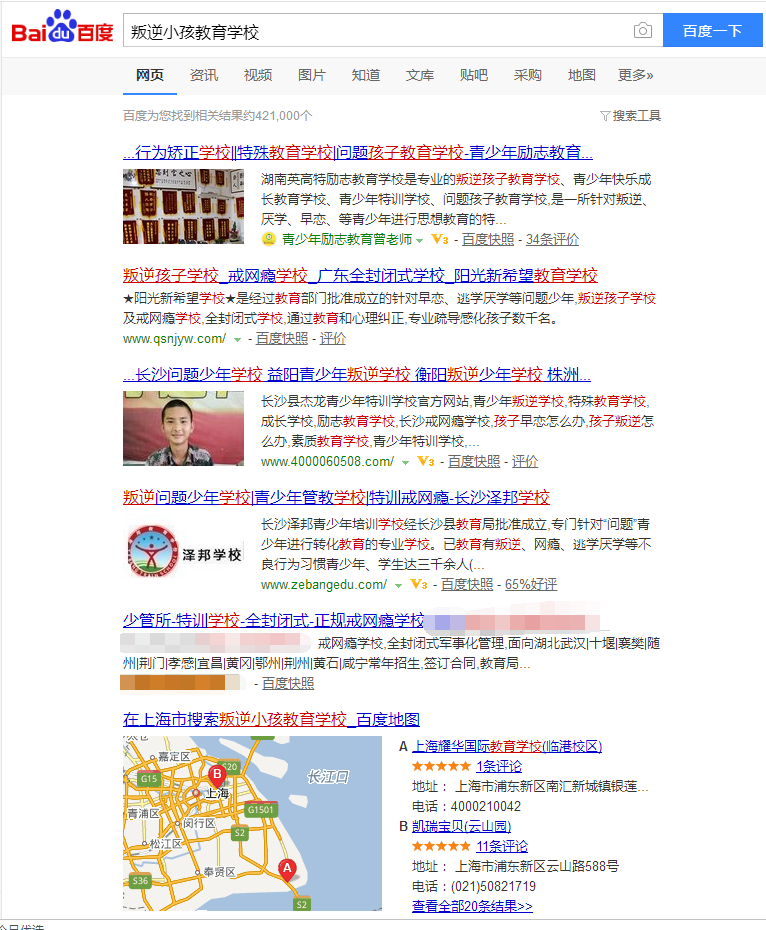Open thumbnail of award plaques wall

(183, 206)
